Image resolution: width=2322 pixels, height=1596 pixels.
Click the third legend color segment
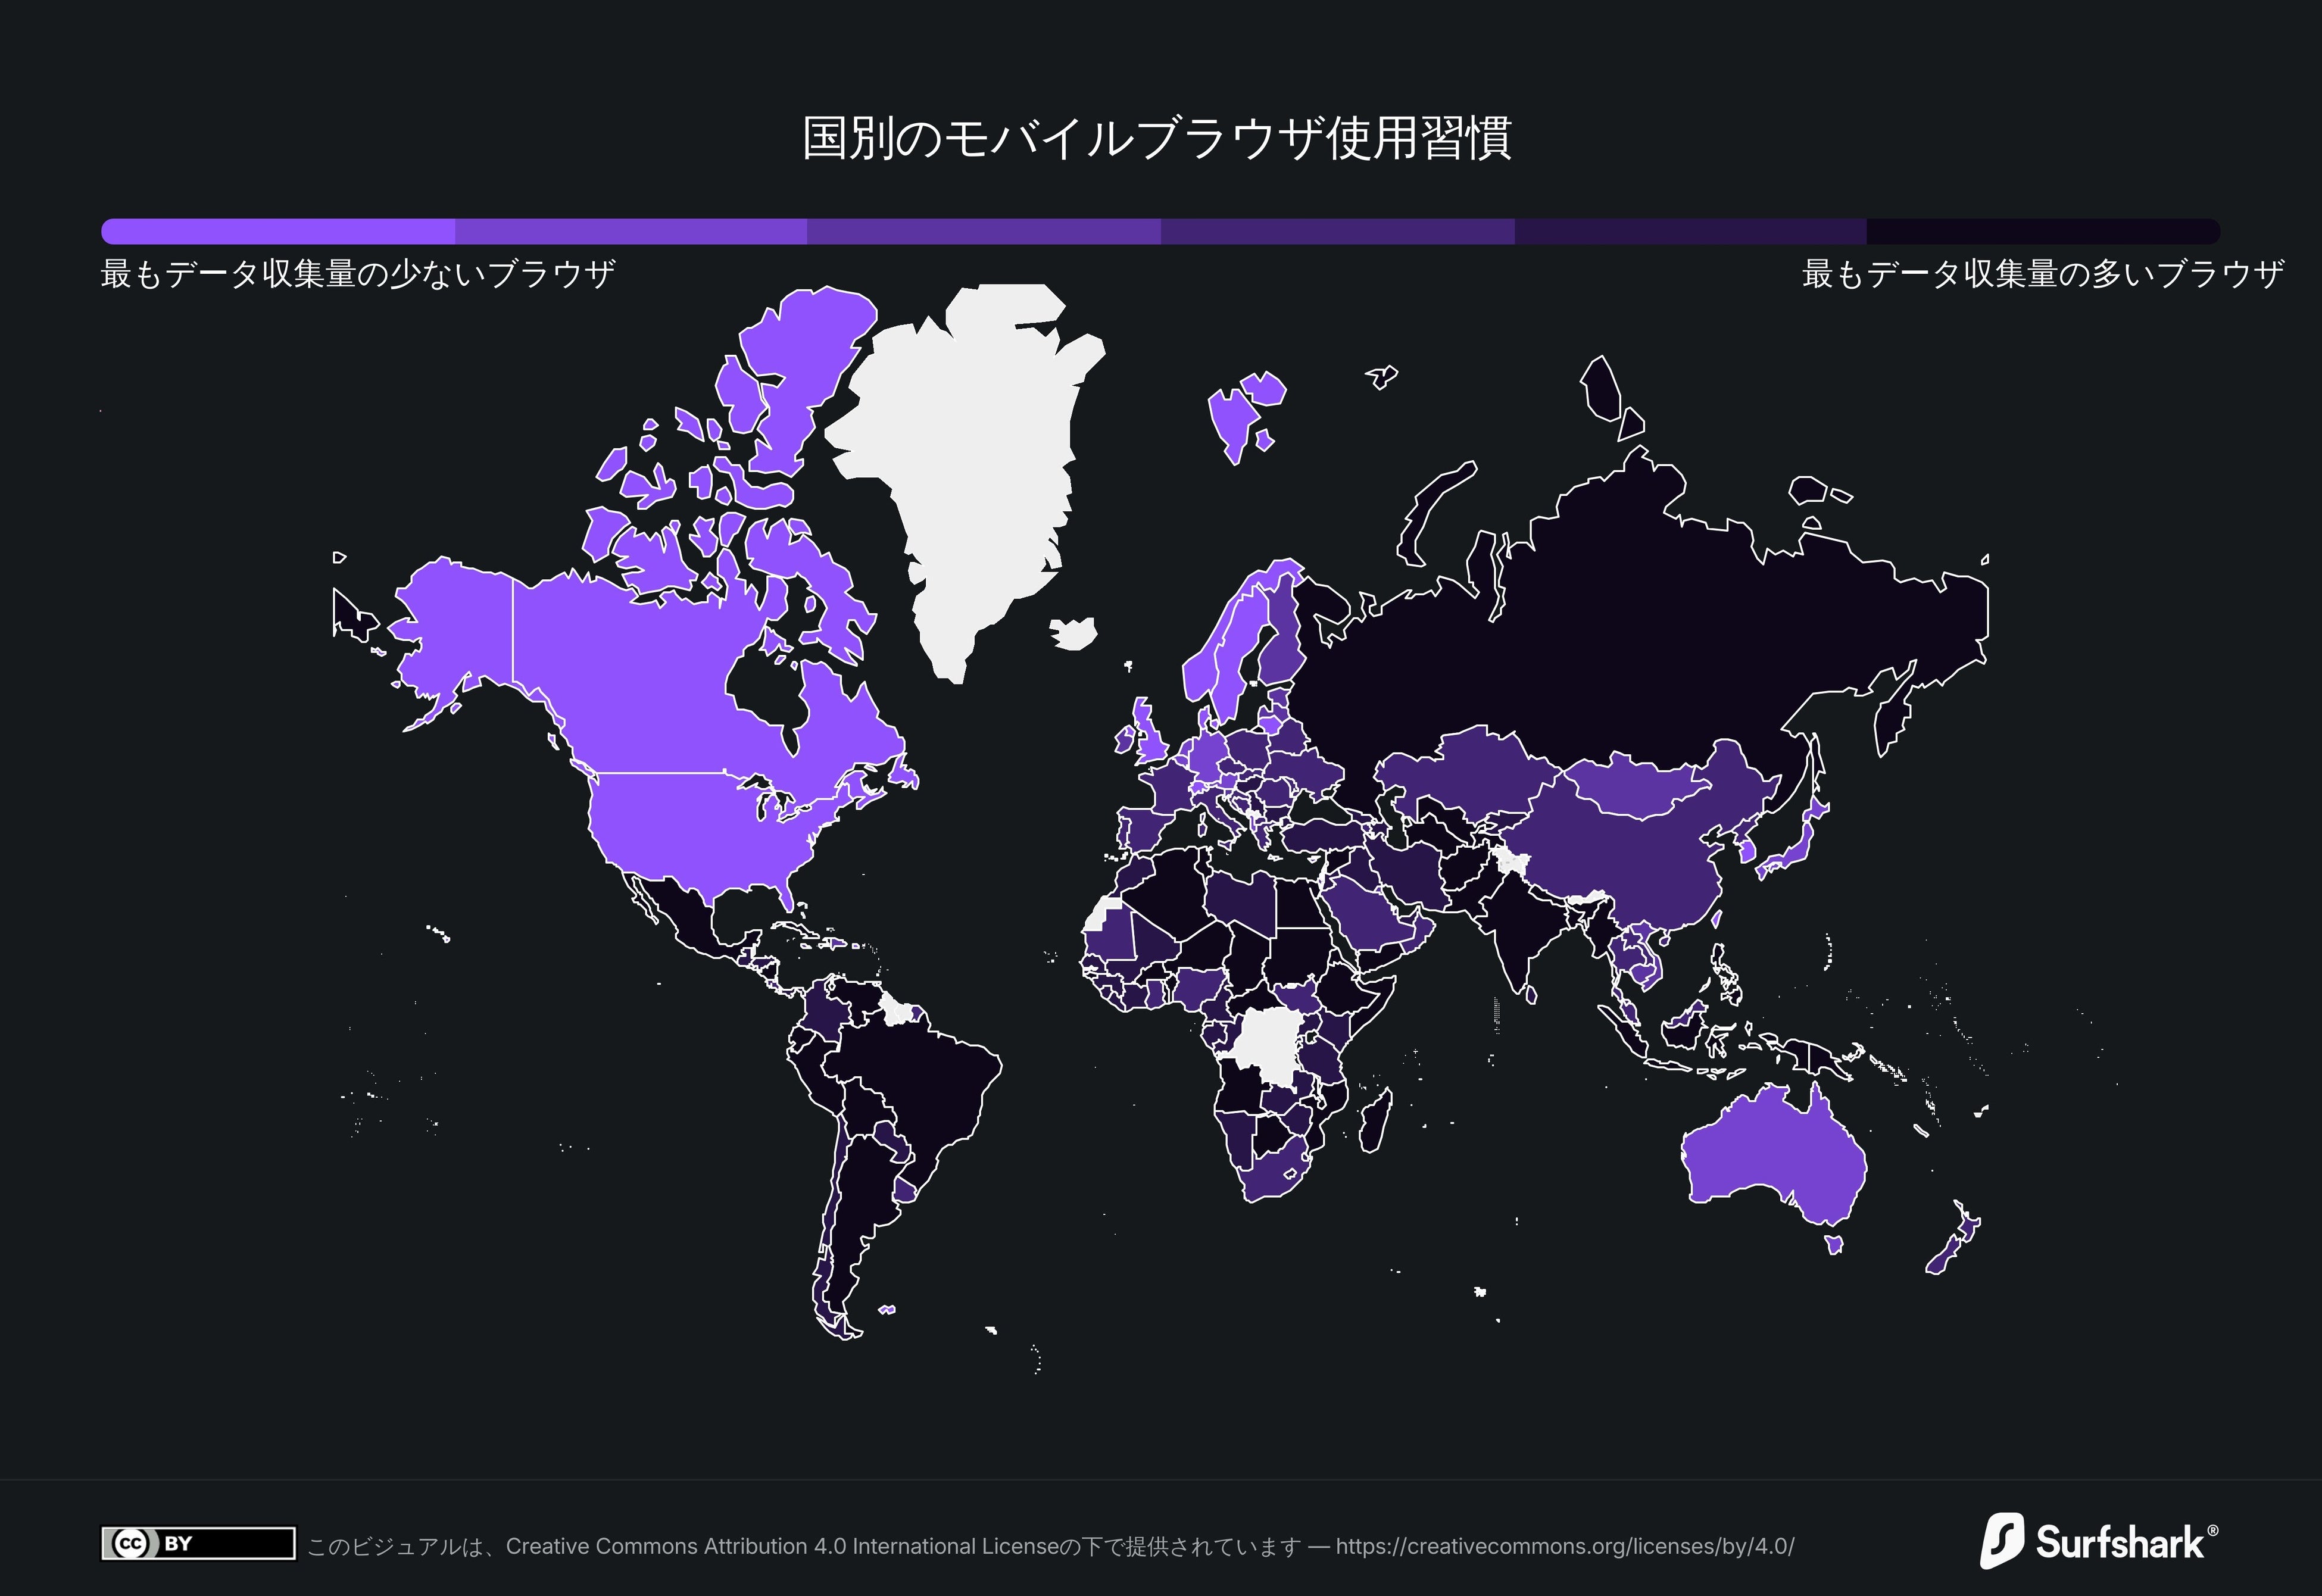pyautogui.click(x=984, y=231)
